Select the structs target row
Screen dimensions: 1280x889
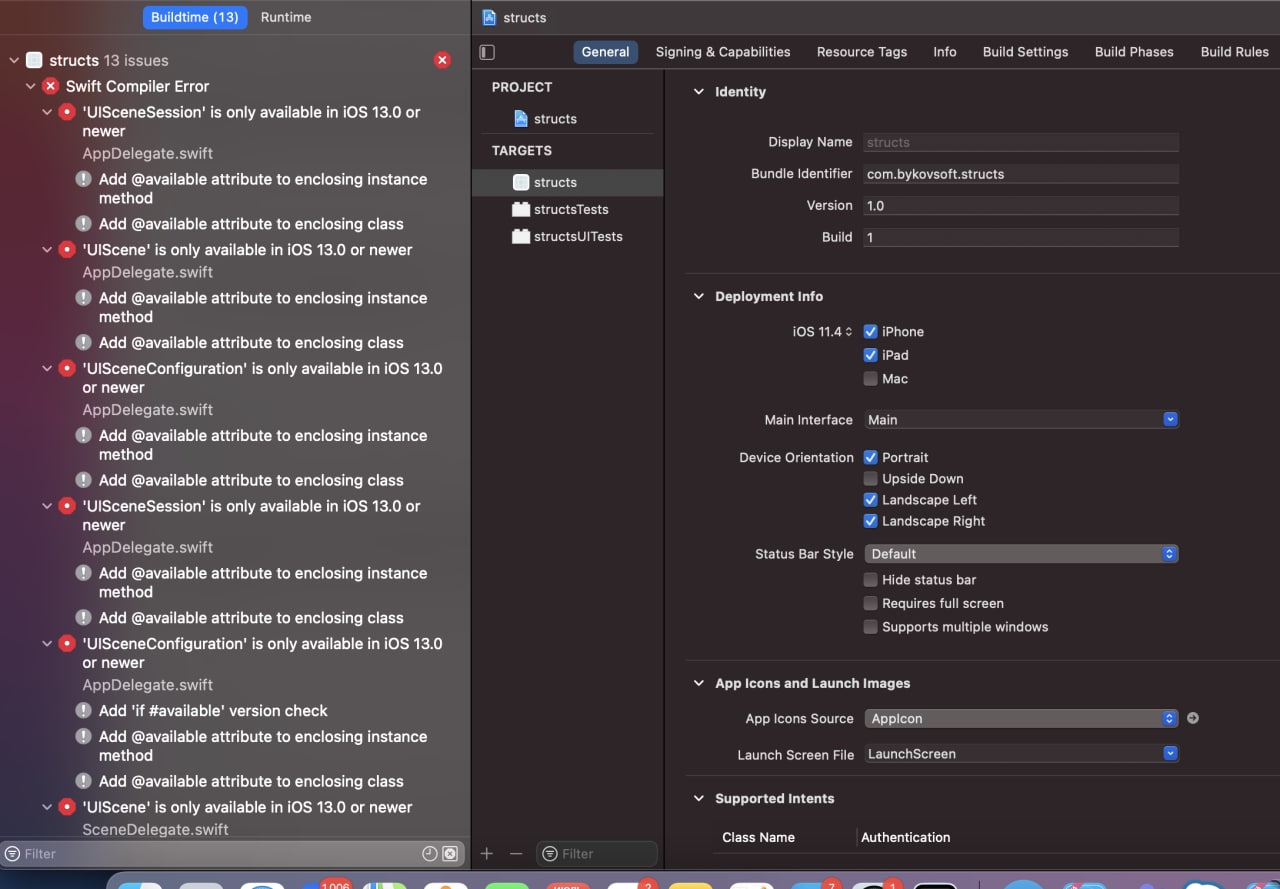coord(567,182)
